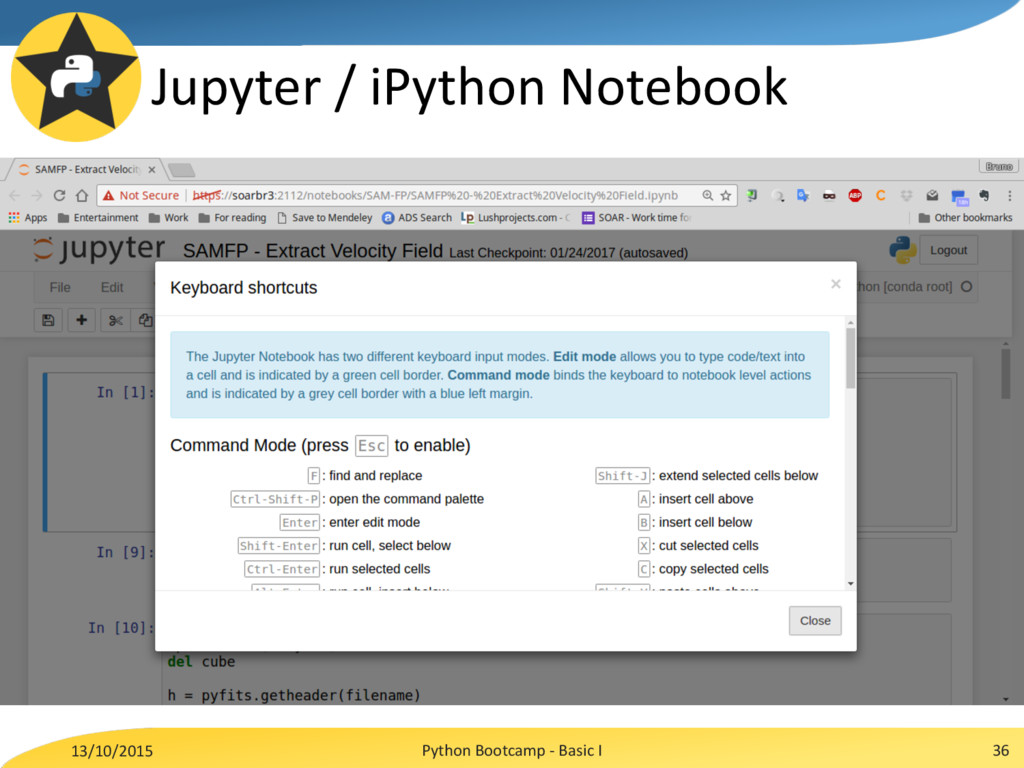Insert a cell with the plus icon
The height and width of the screenshot is (768, 1024).
click(x=82, y=320)
